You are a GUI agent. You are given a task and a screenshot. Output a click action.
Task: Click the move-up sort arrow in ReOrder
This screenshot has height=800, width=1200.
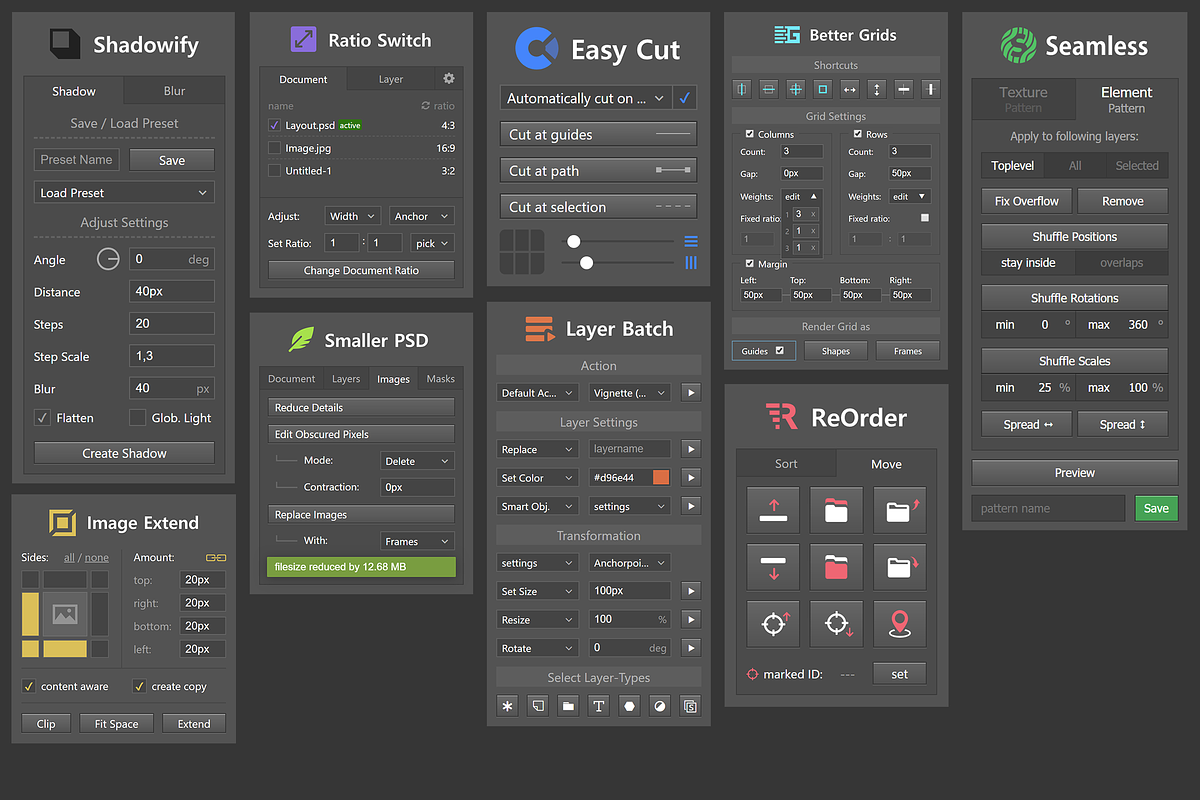click(x=773, y=510)
